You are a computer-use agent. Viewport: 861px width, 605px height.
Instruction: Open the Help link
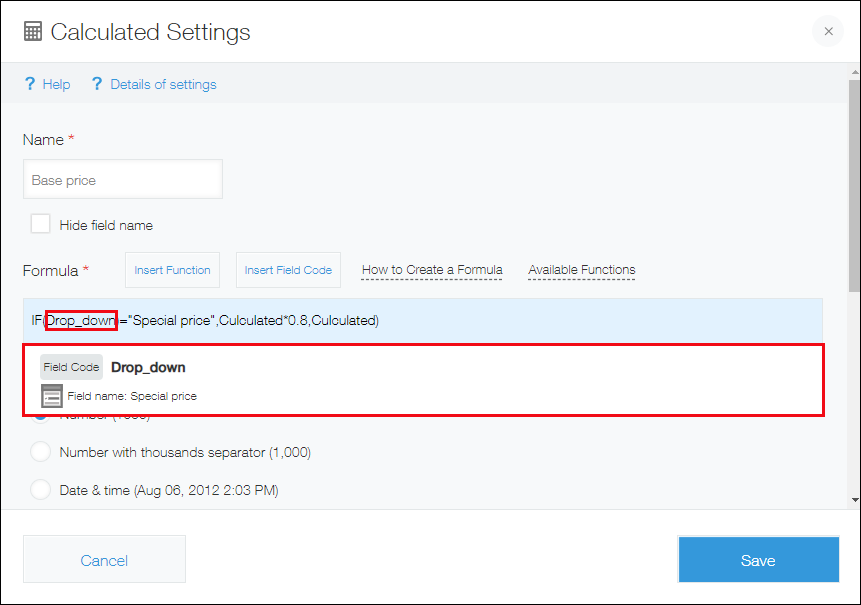57,84
